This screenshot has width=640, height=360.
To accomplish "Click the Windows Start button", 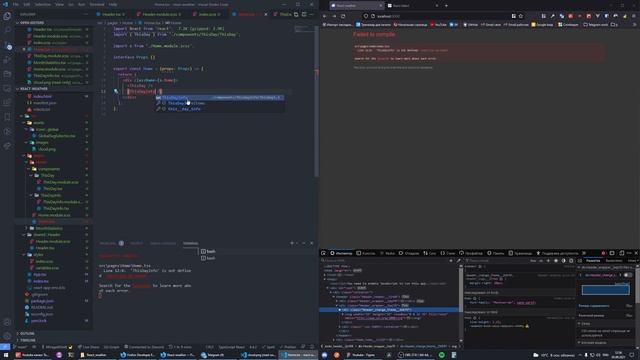I will pyautogui.click(x=5, y=355).
